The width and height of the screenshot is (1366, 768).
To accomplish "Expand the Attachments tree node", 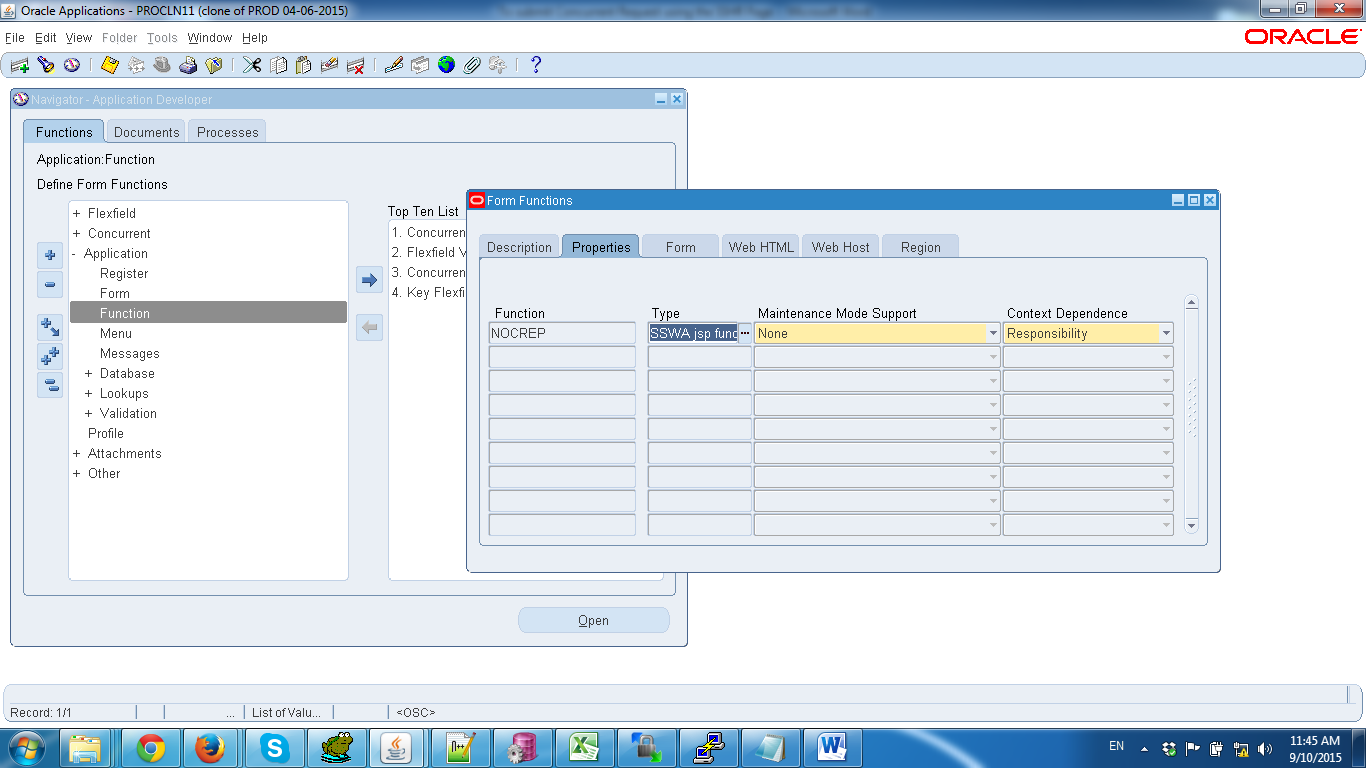I will click(x=77, y=453).
